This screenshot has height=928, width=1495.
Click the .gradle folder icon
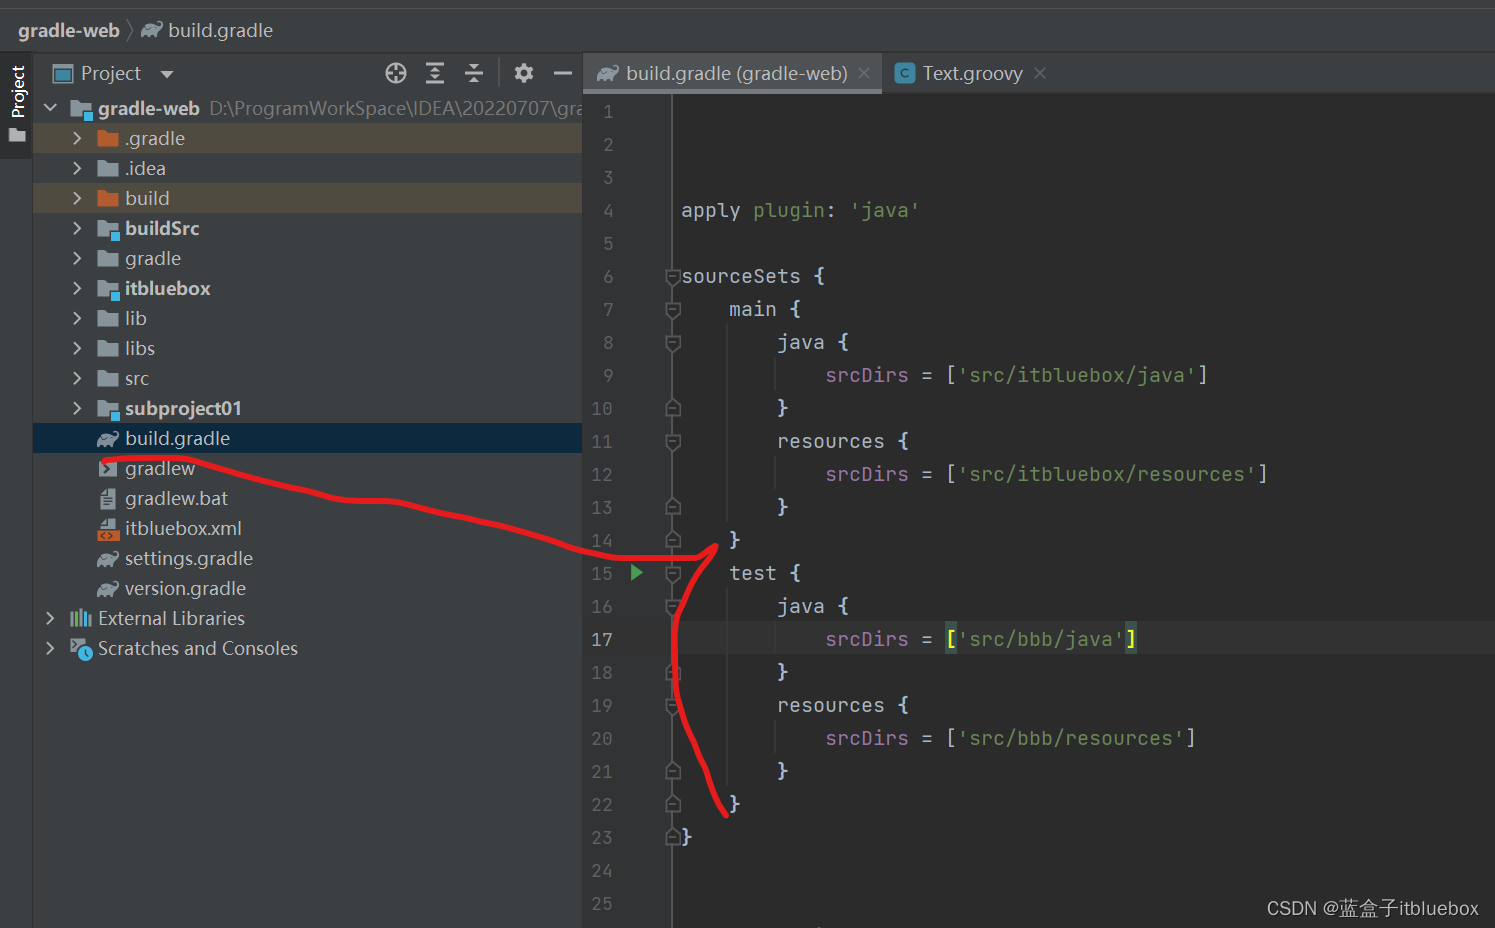click(108, 138)
